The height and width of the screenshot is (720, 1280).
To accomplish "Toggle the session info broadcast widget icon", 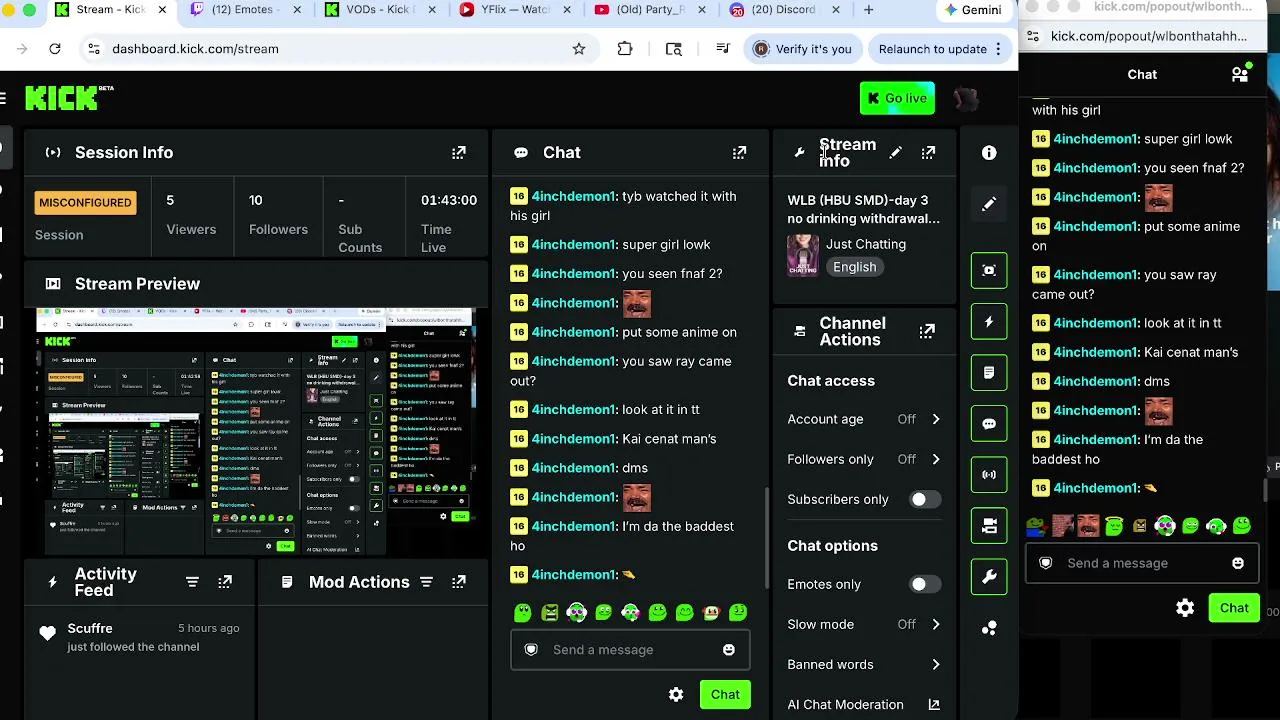I will click(x=989, y=475).
